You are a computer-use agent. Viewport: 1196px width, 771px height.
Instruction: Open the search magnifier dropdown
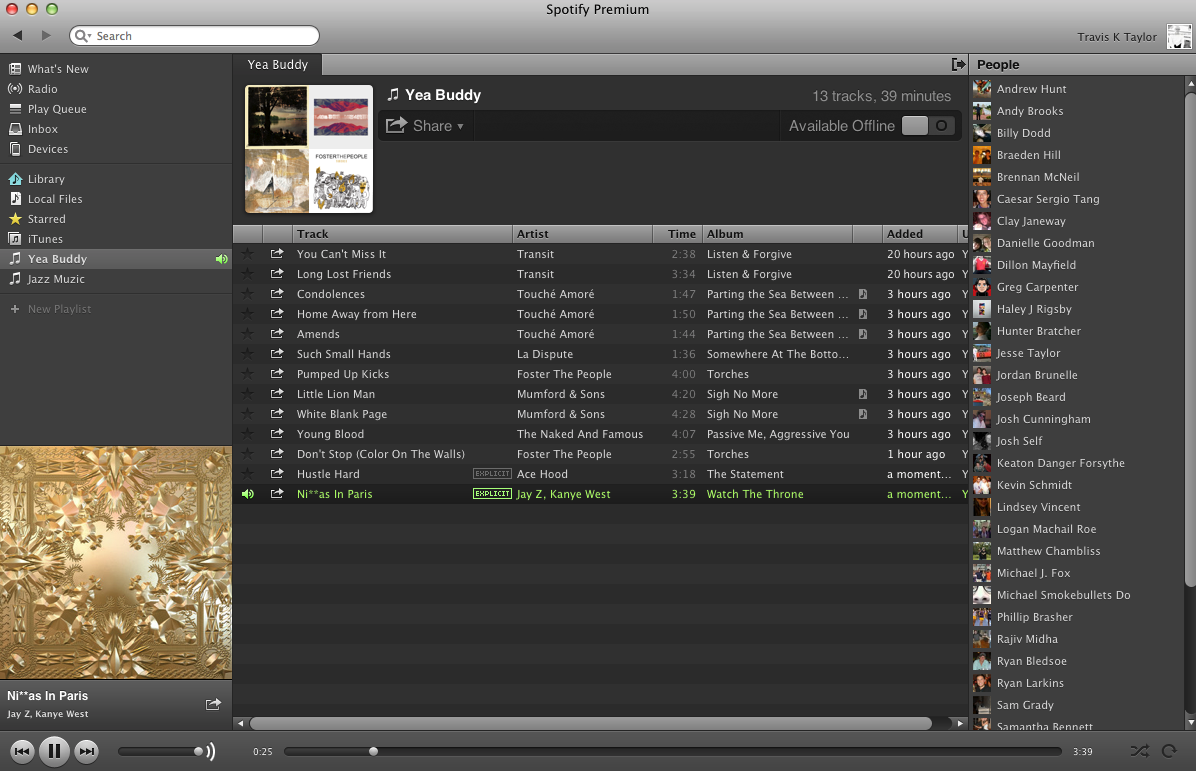point(82,36)
